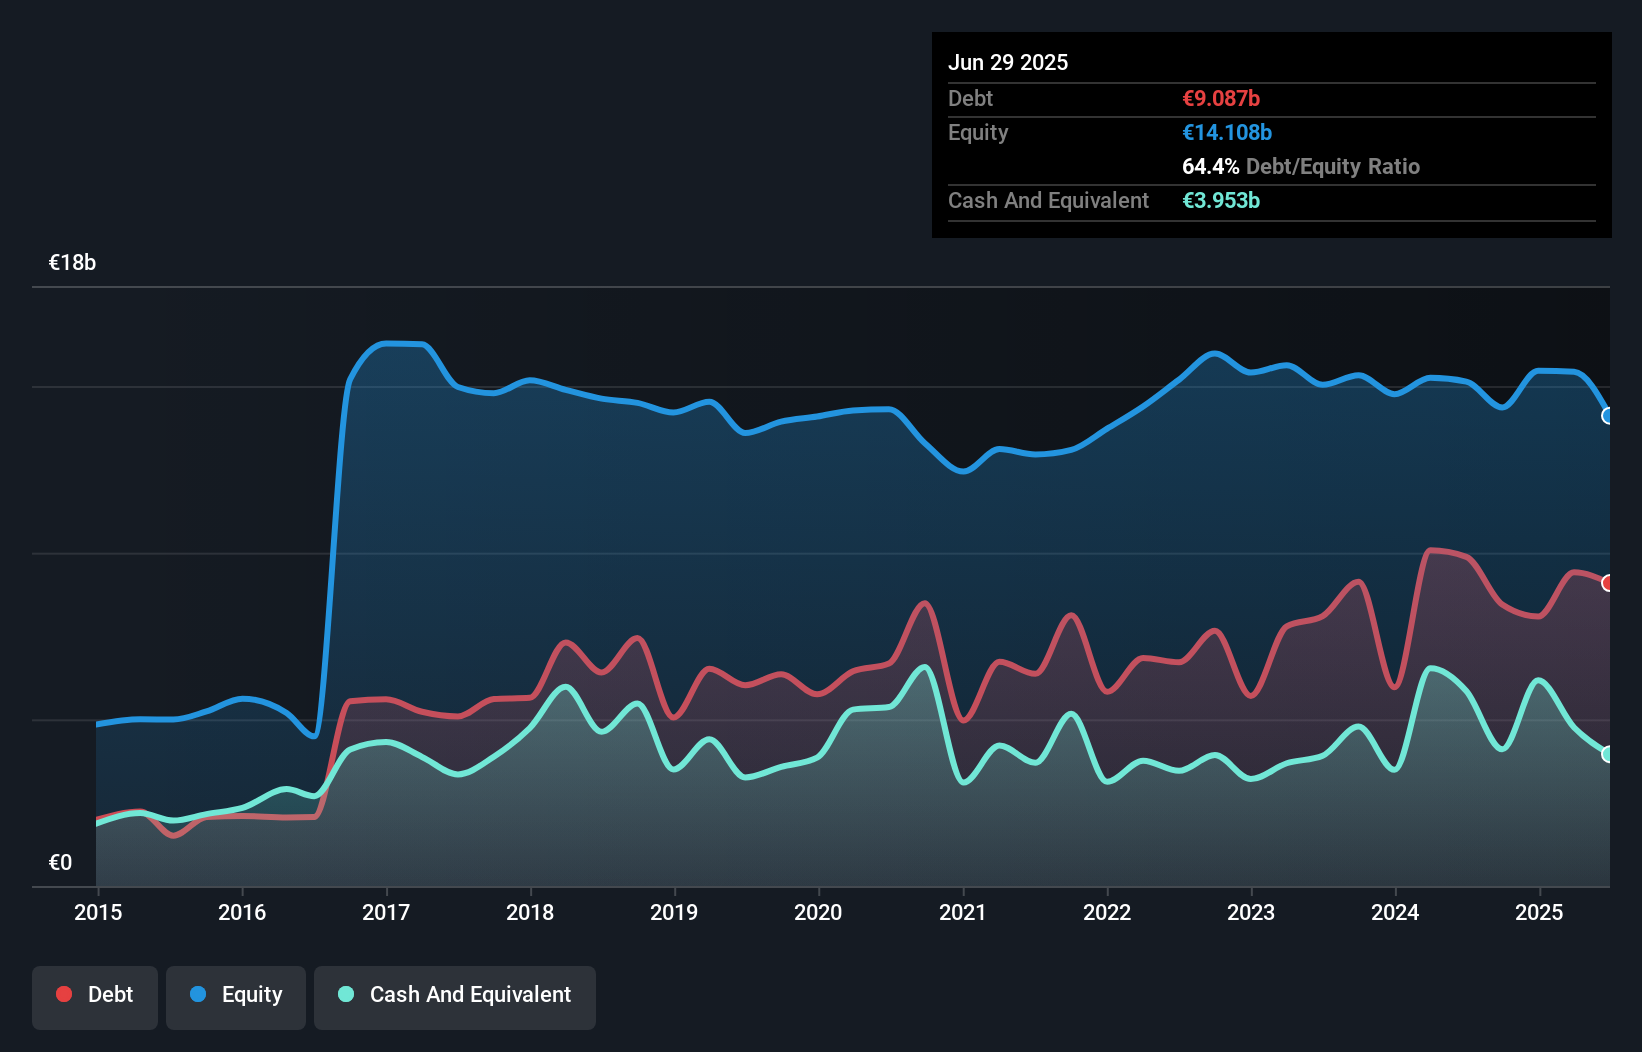Click the red Debt legend dot
Viewport: 1642px width, 1052px height.
point(64,994)
